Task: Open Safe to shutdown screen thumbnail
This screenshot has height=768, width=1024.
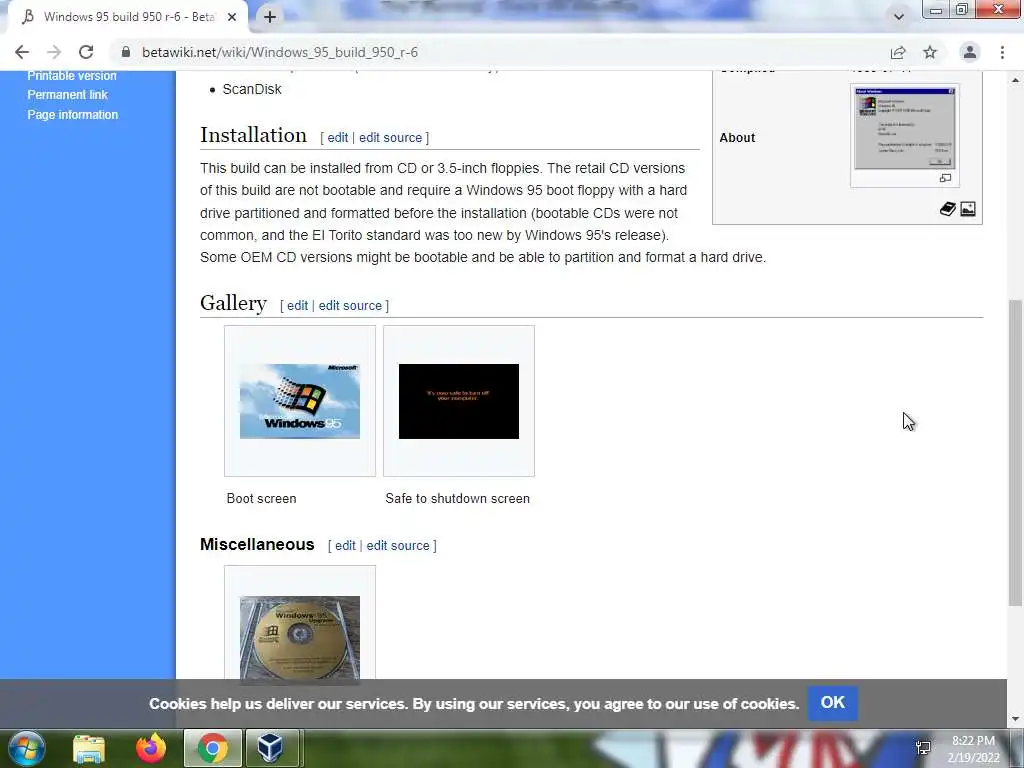Action: coord(459,401)
